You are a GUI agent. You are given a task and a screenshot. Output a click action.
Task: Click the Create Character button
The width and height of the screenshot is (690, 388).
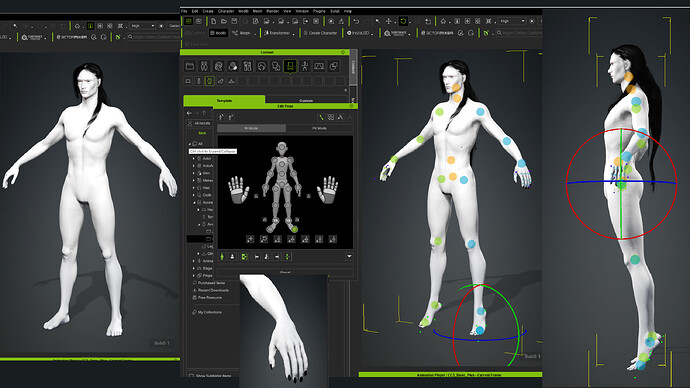(320, 33)
